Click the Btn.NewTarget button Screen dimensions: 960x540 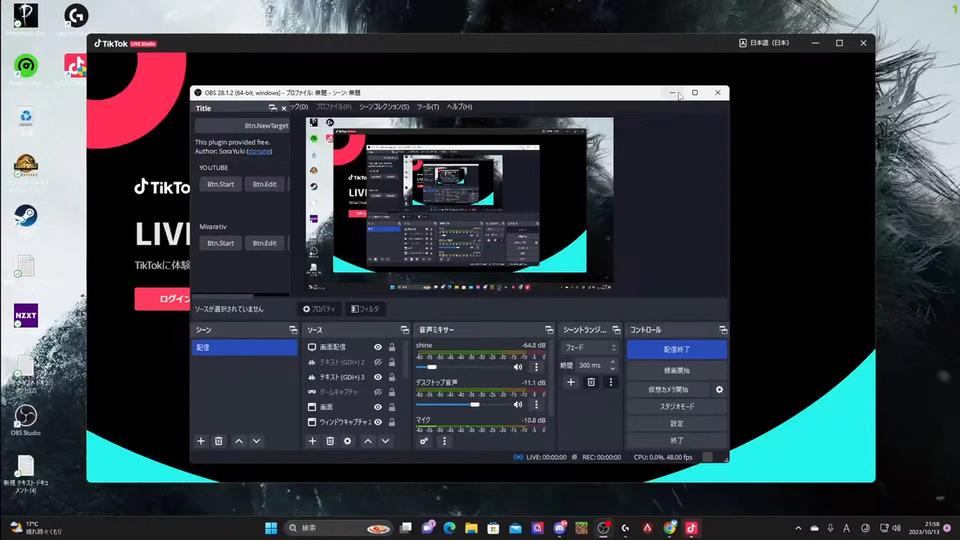(x=242, y=126)
